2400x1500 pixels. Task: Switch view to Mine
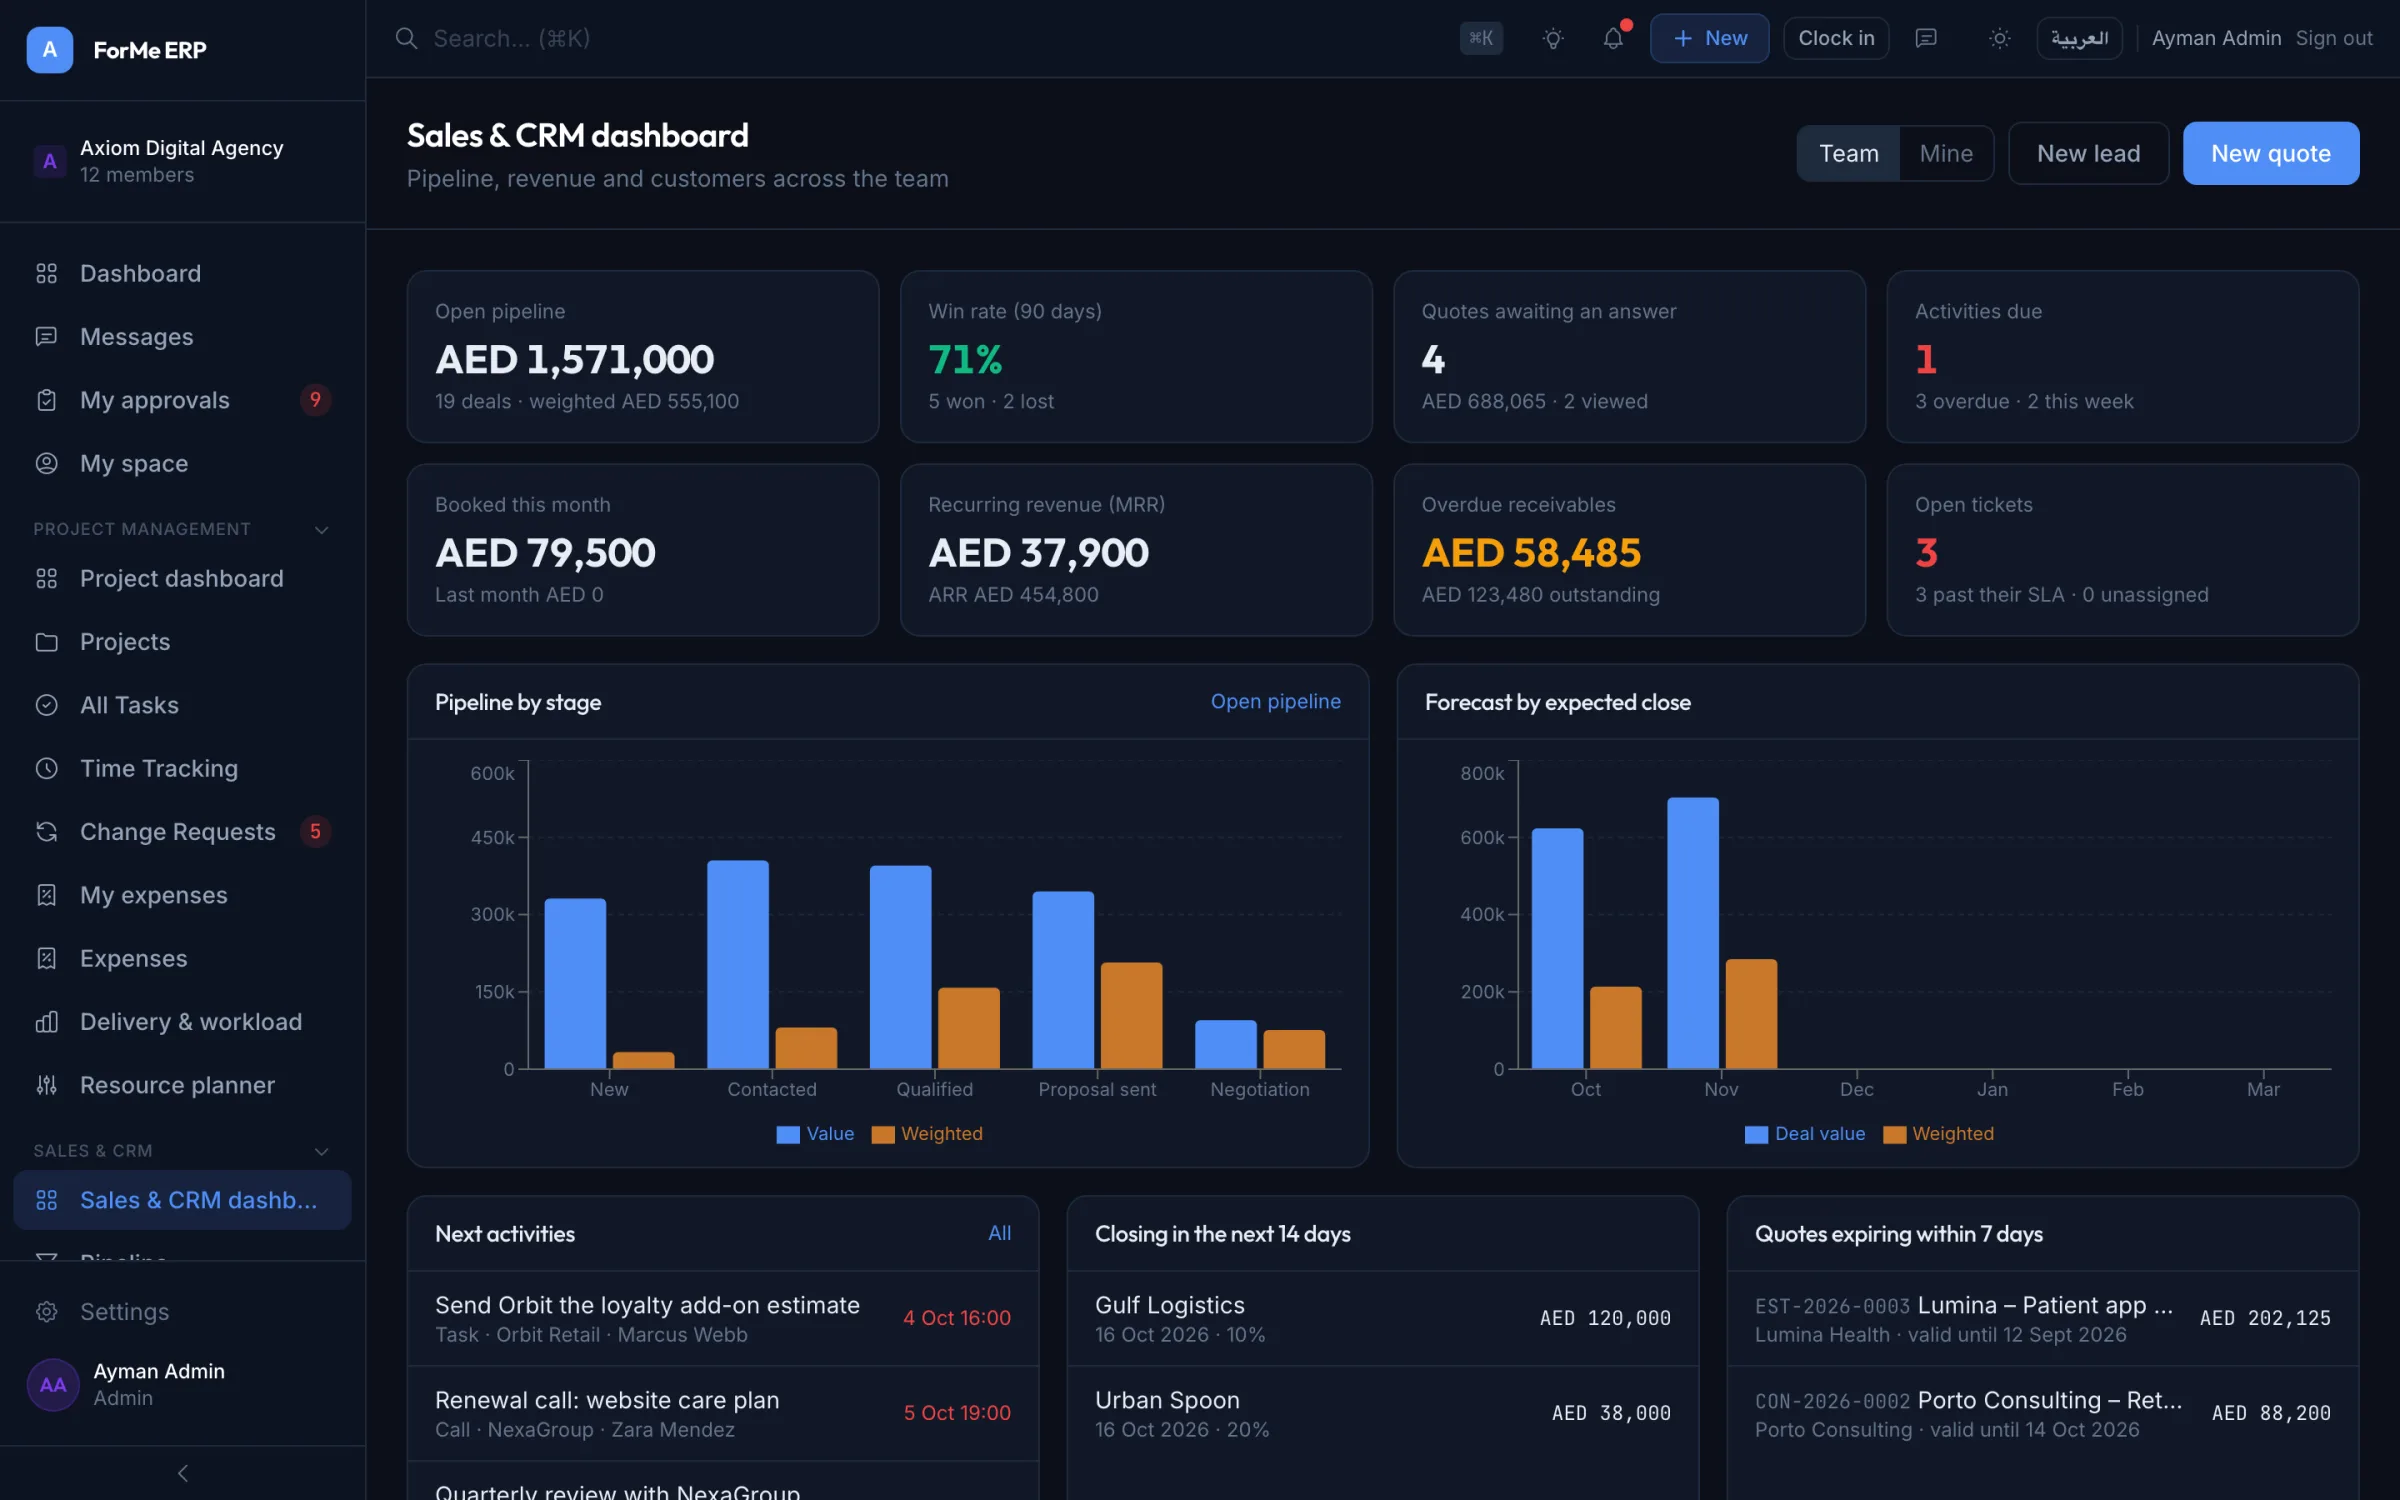pos(1946,153)
